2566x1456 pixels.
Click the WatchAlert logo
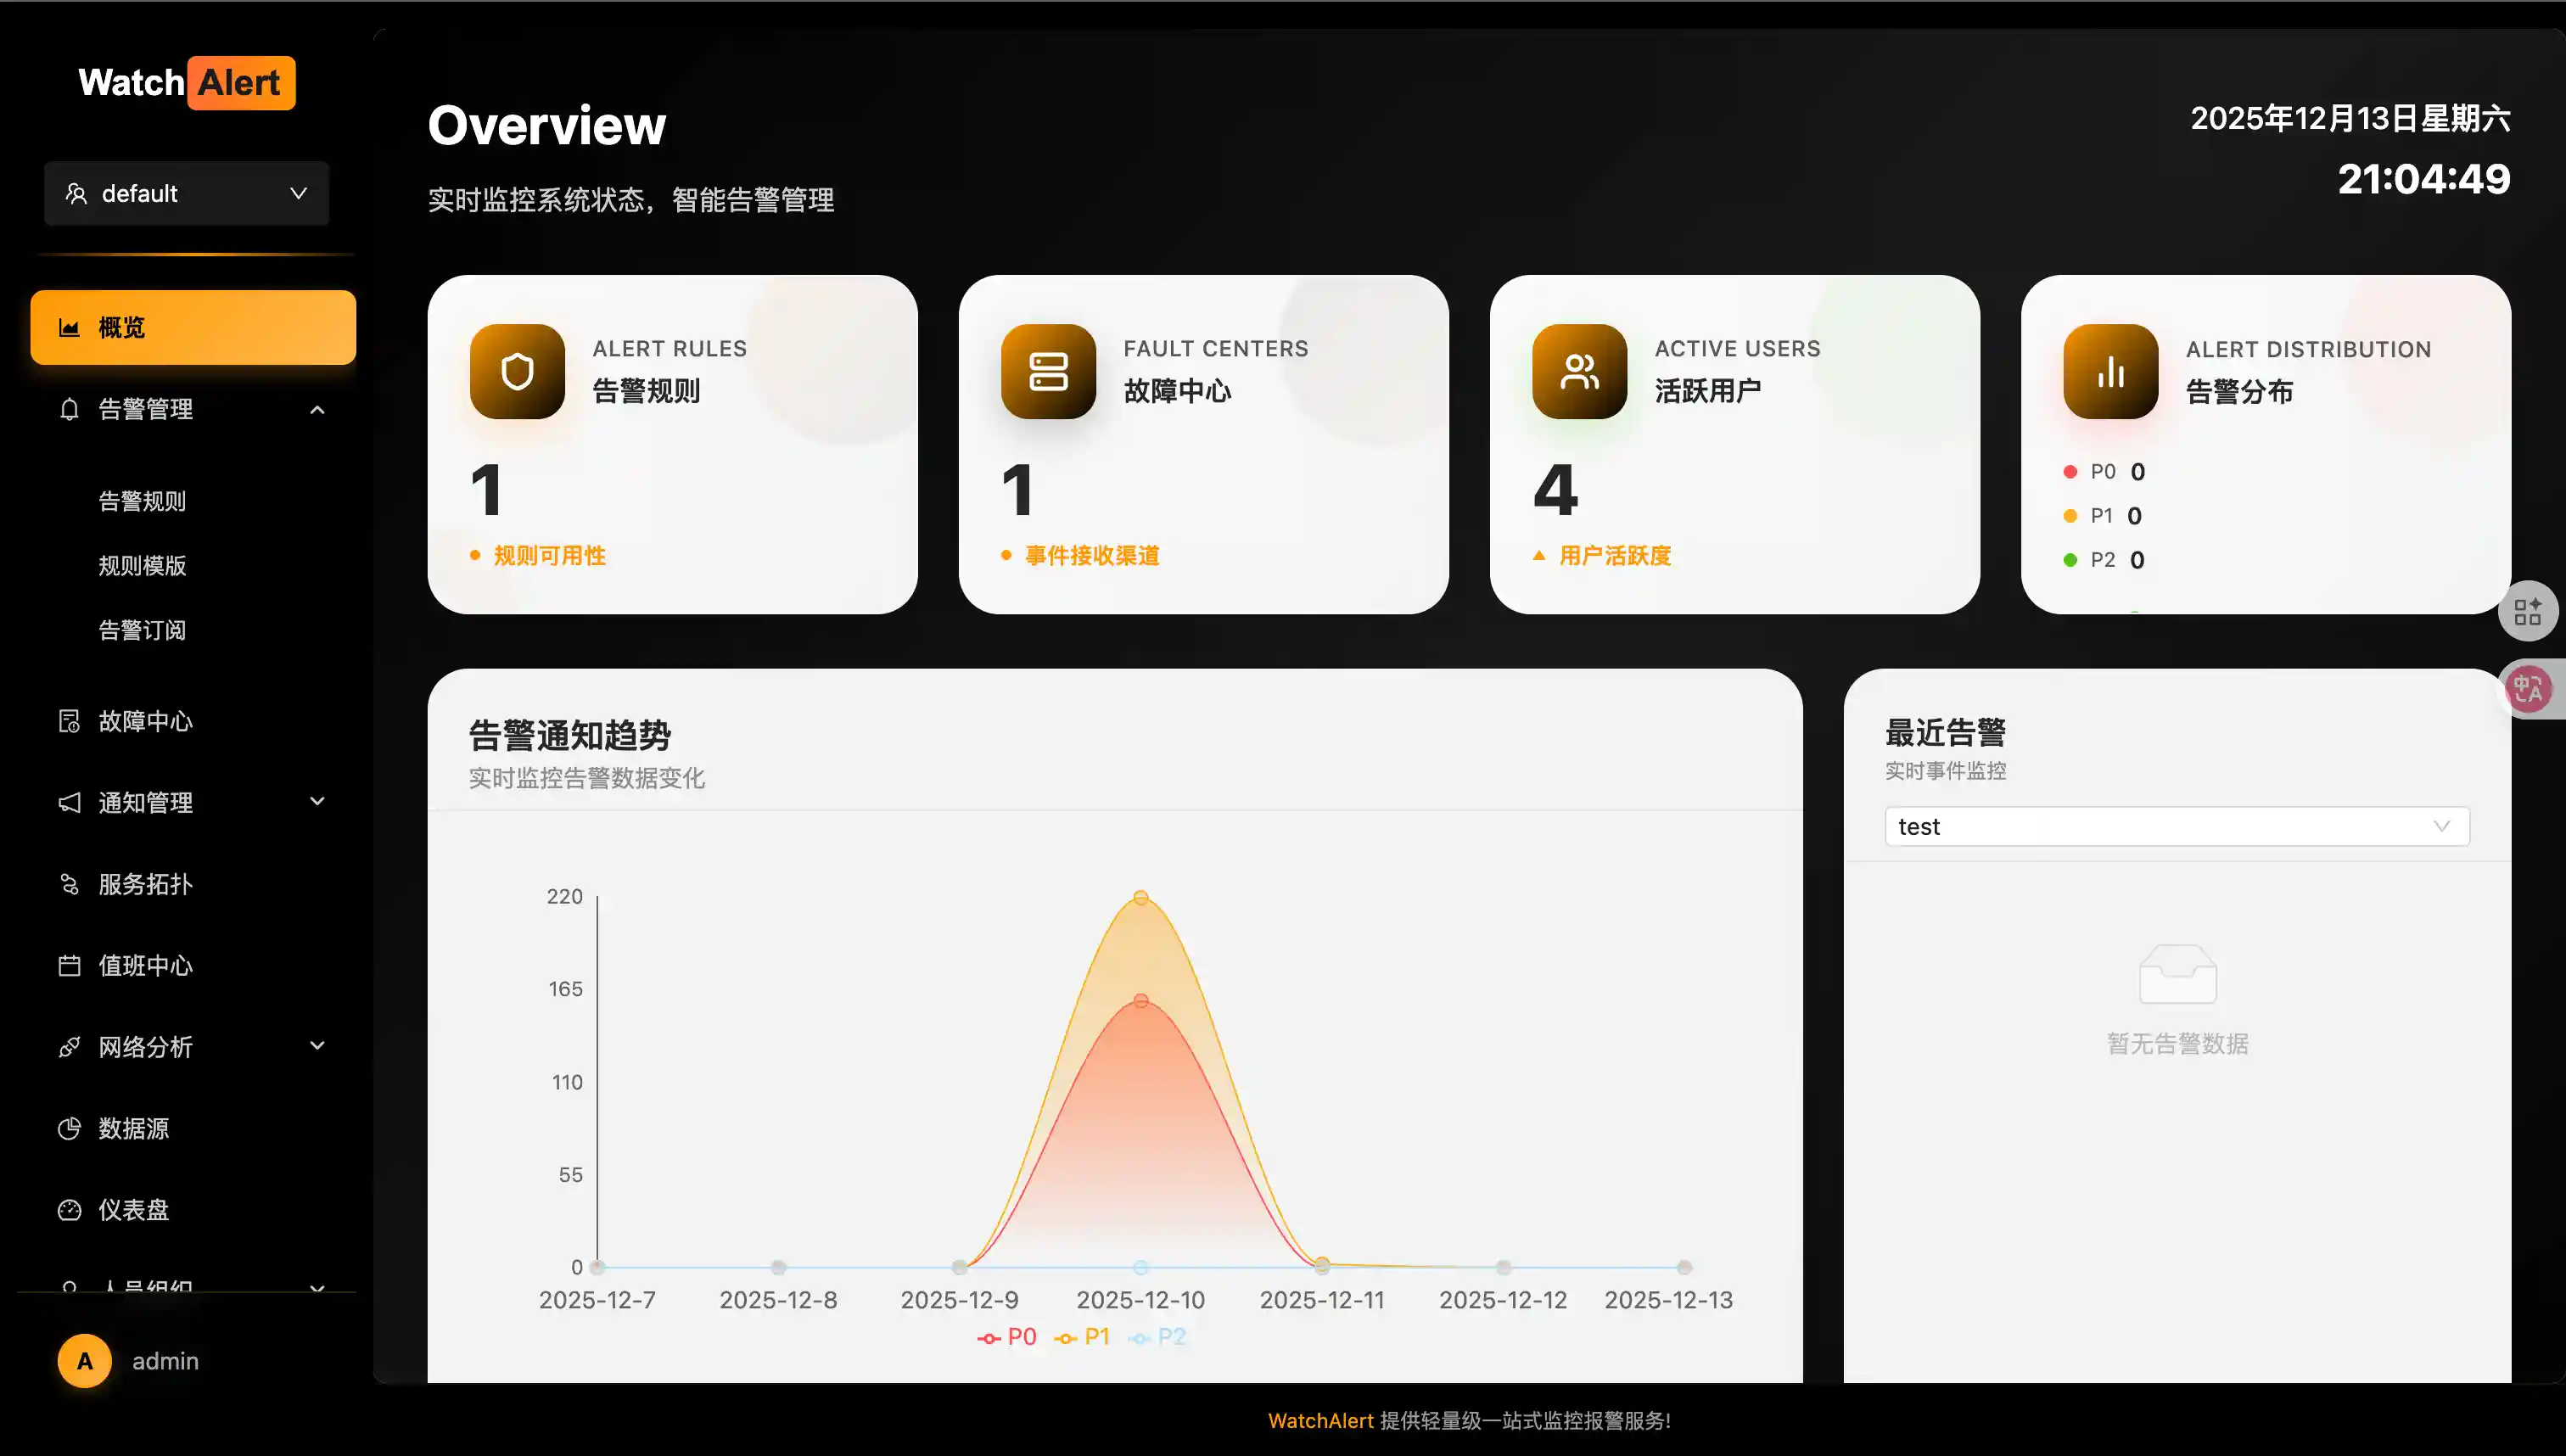pos(187,83)
